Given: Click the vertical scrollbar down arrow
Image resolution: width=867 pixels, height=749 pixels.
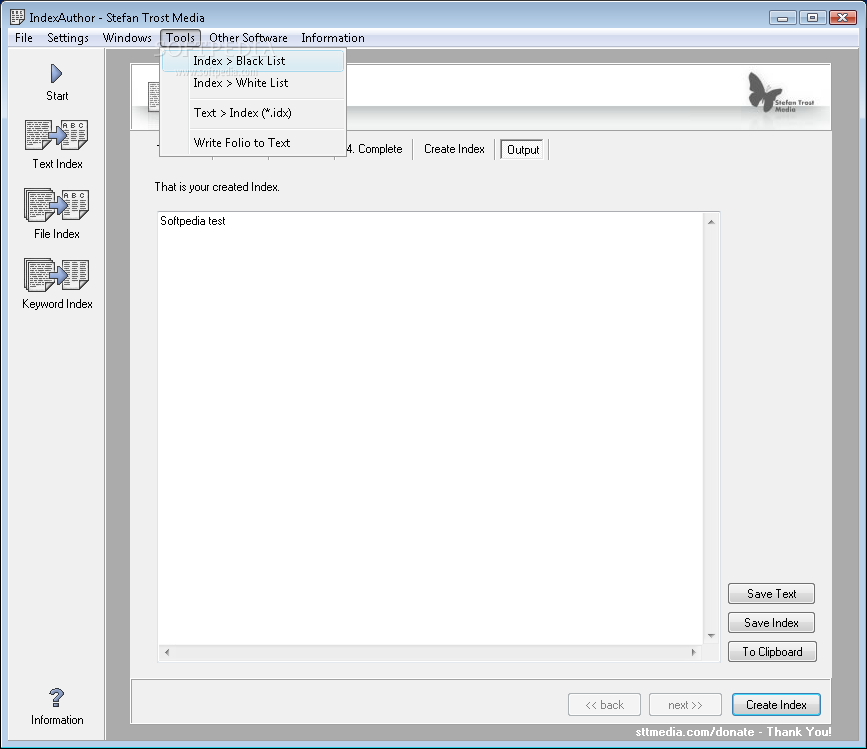Looking at the screenshot, I should click(x=711, y=636).
